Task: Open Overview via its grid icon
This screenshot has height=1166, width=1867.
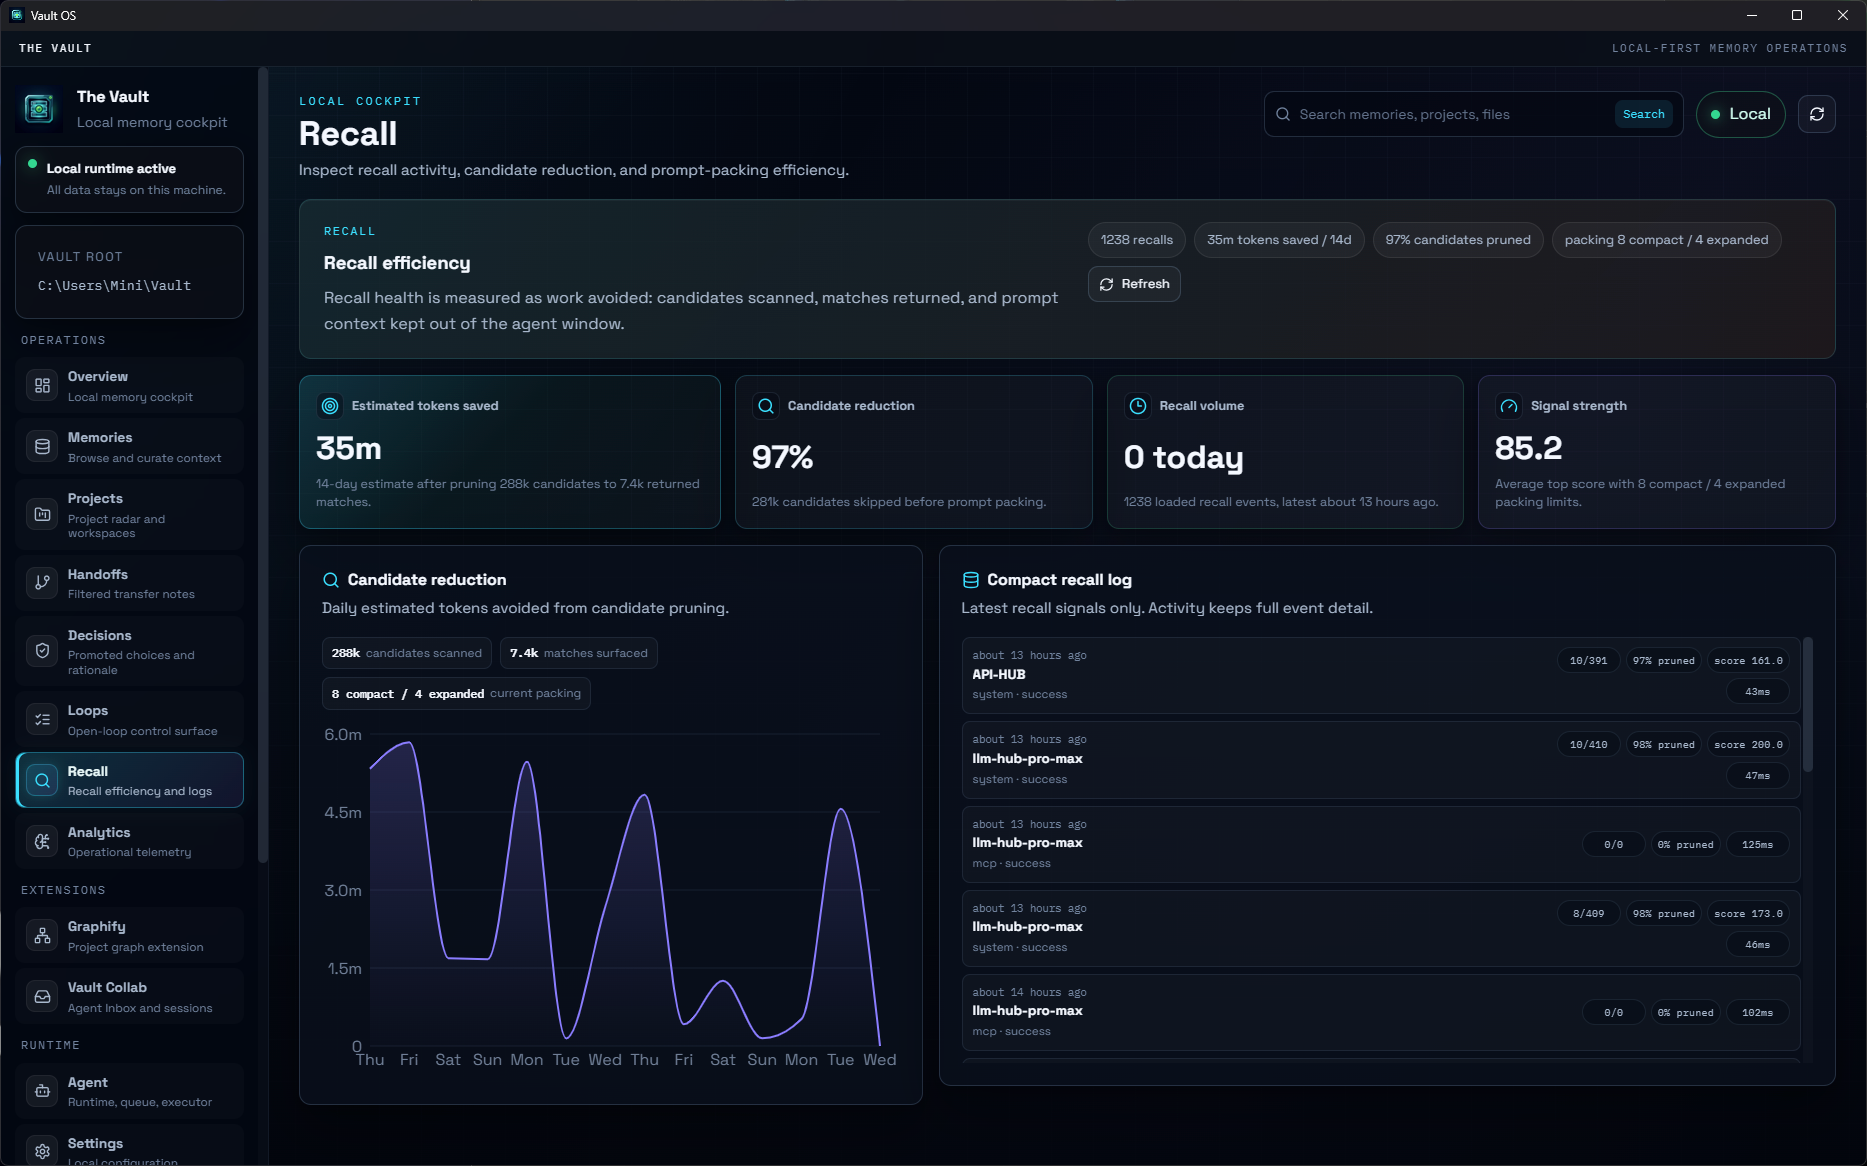Action: pos(42,386)
